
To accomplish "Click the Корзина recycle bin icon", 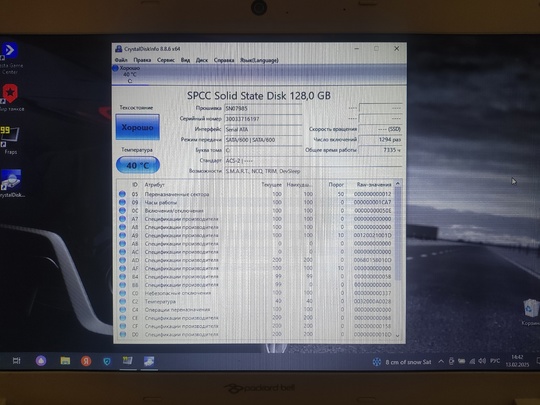I will click(531, 312).
